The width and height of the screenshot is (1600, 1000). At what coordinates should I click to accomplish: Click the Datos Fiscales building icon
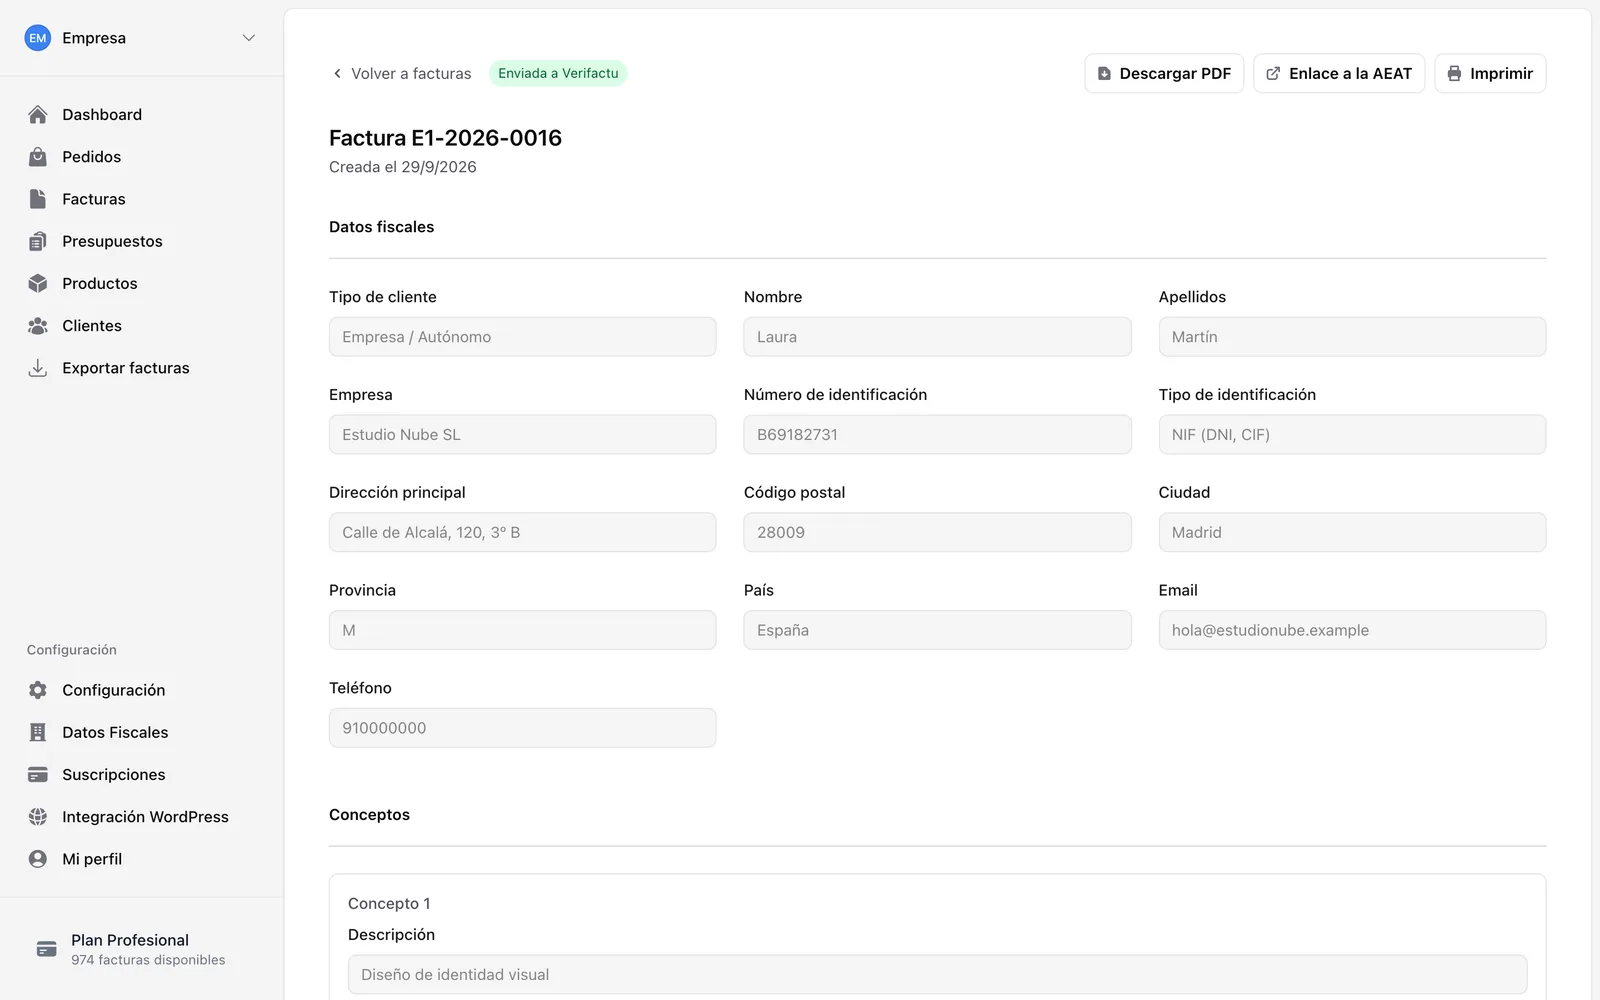(38, 732)
